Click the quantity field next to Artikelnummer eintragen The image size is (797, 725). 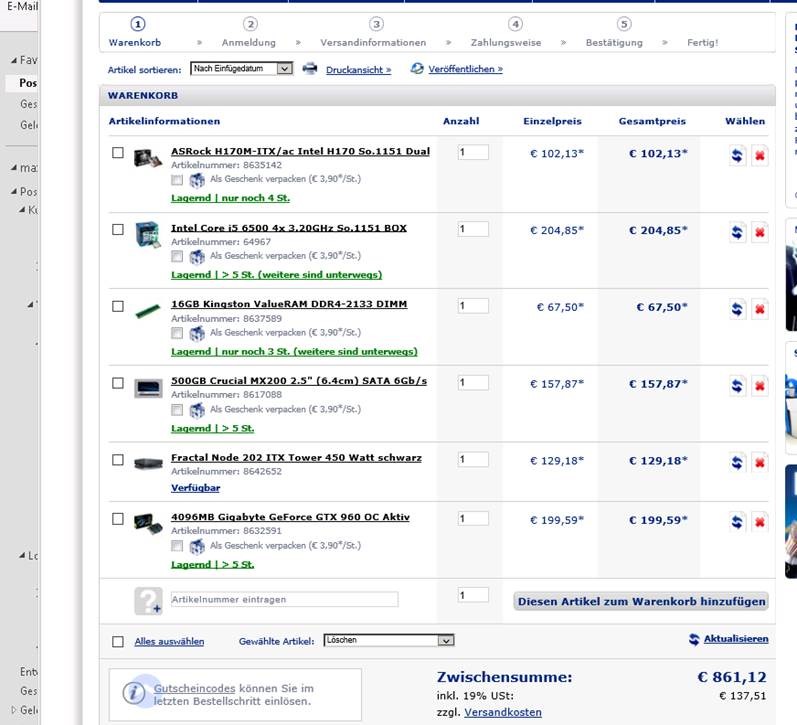point(473,595)
